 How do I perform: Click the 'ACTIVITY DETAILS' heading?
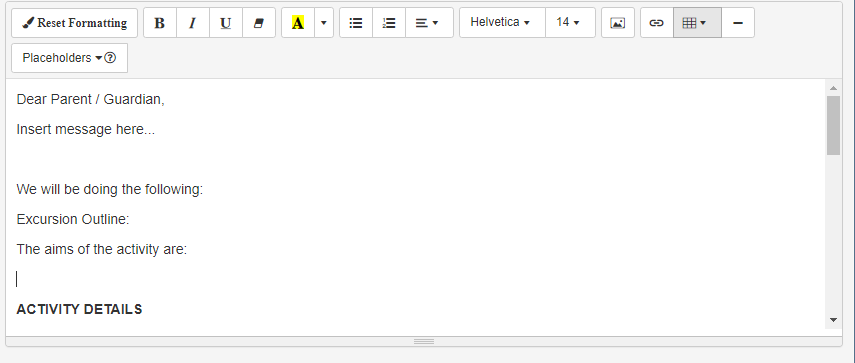point(80,309)
